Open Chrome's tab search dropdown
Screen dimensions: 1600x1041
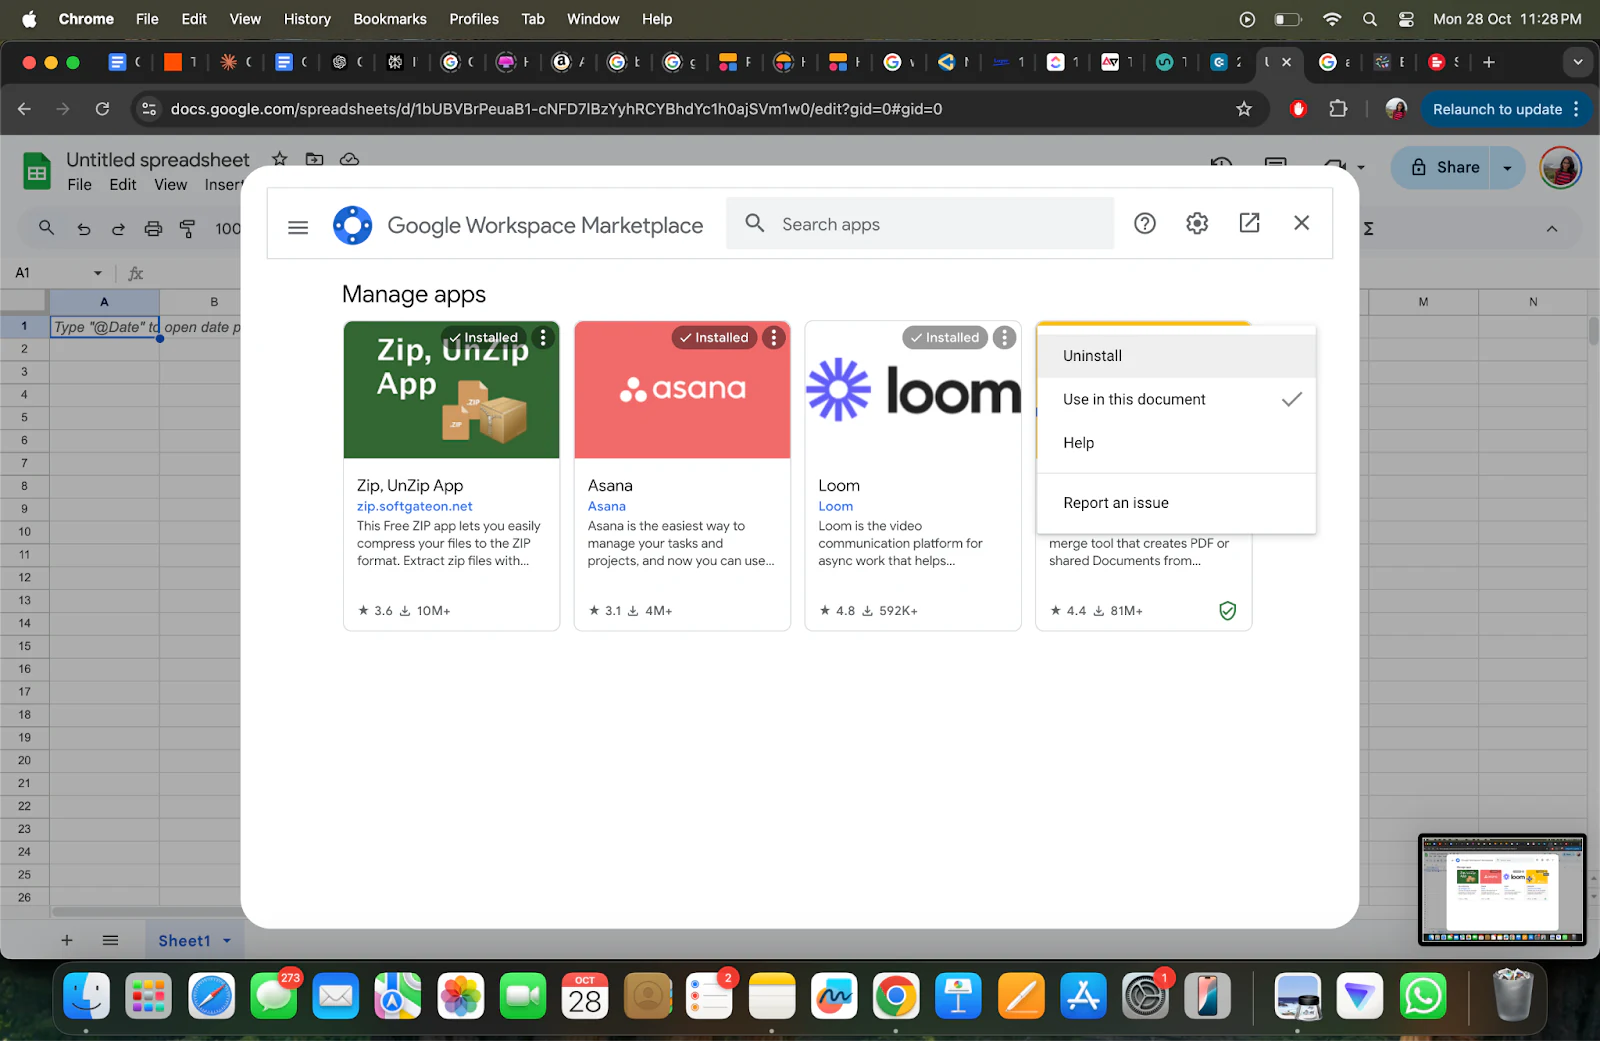[1578, 62]
